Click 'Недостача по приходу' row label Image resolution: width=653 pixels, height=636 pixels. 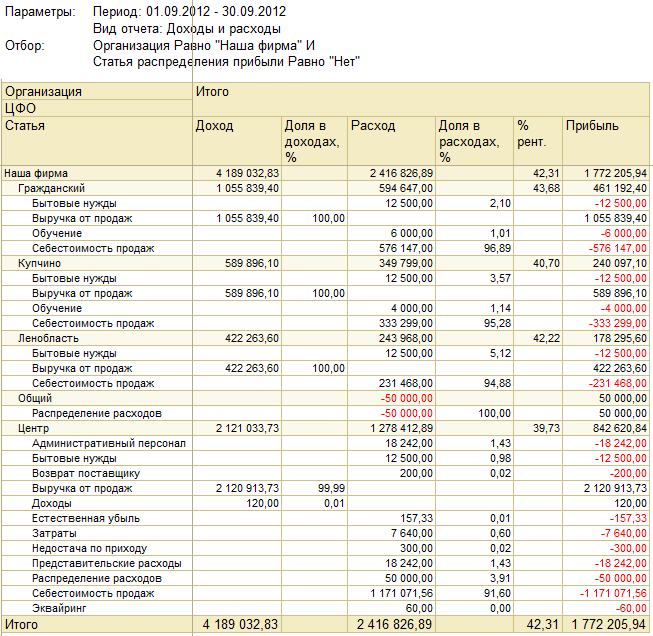(90, 548)
